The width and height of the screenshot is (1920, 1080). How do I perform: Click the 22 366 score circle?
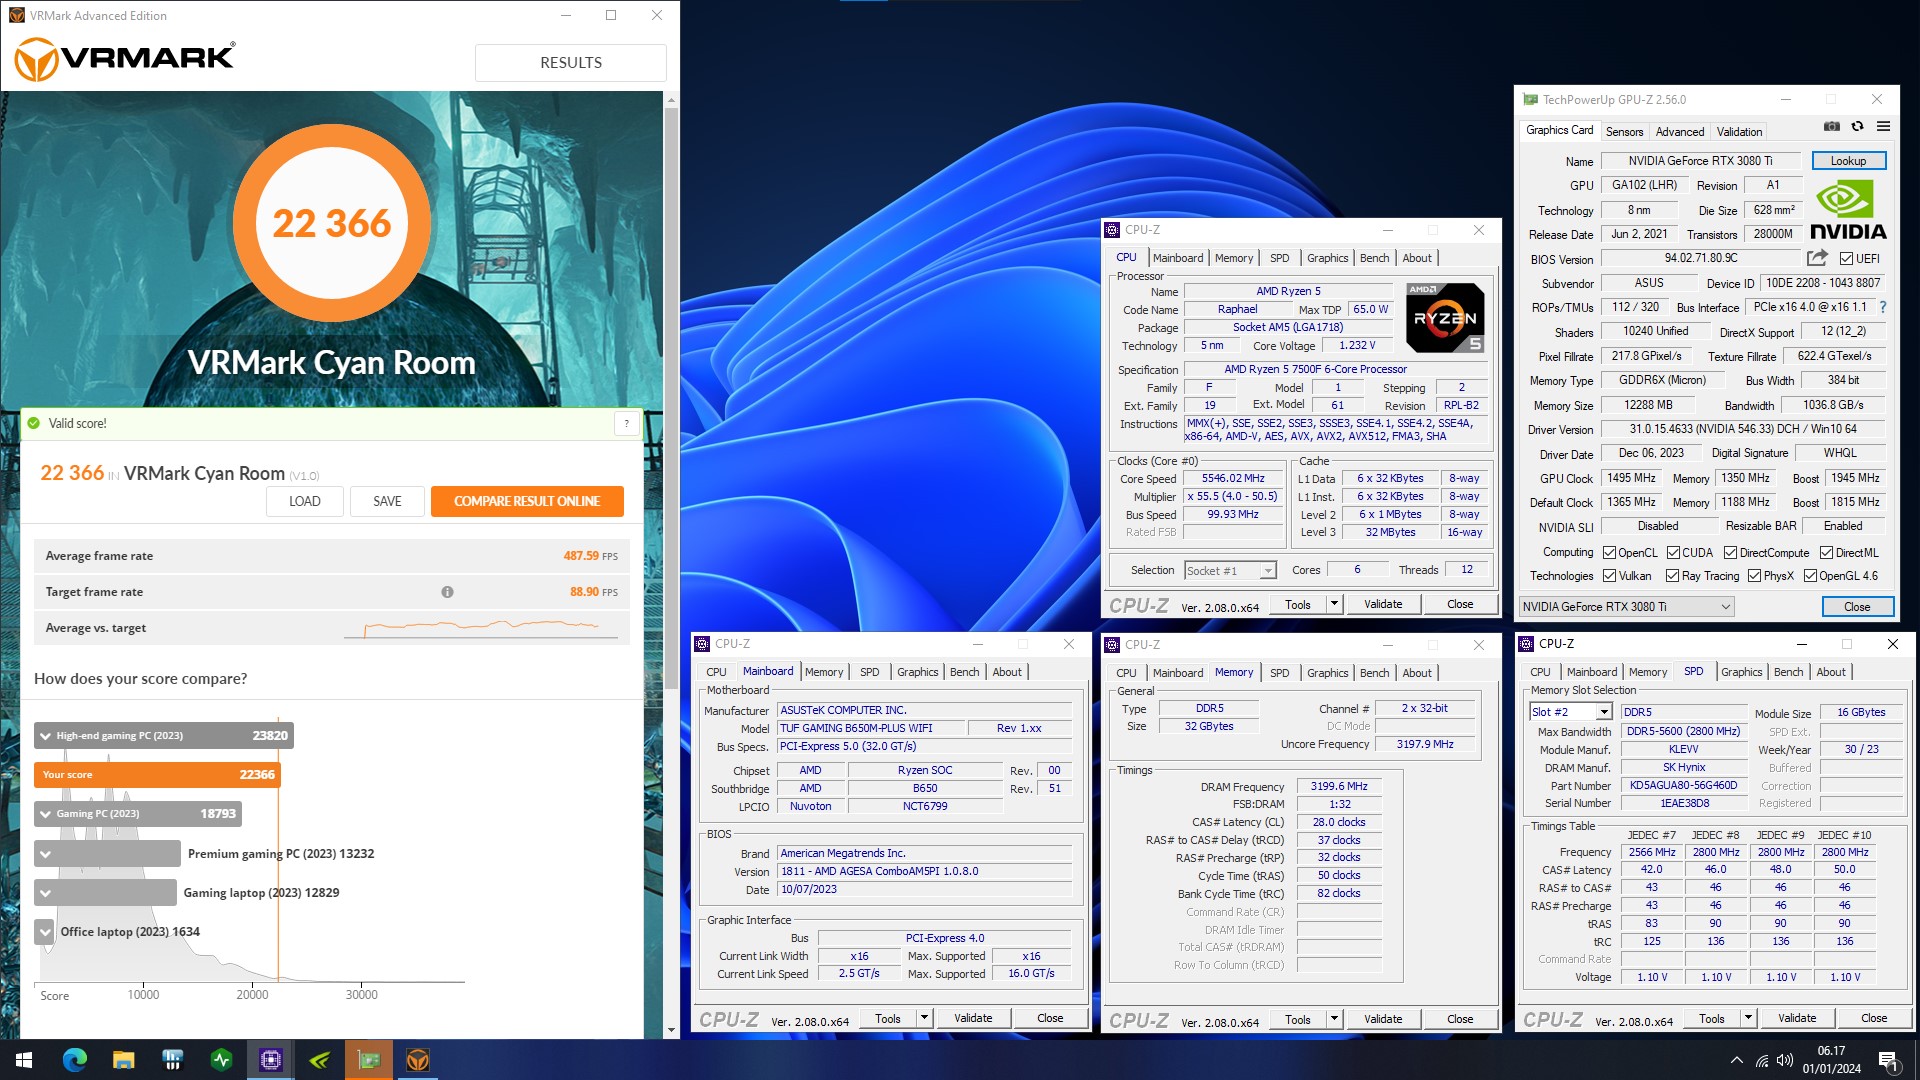pos(332,223)
